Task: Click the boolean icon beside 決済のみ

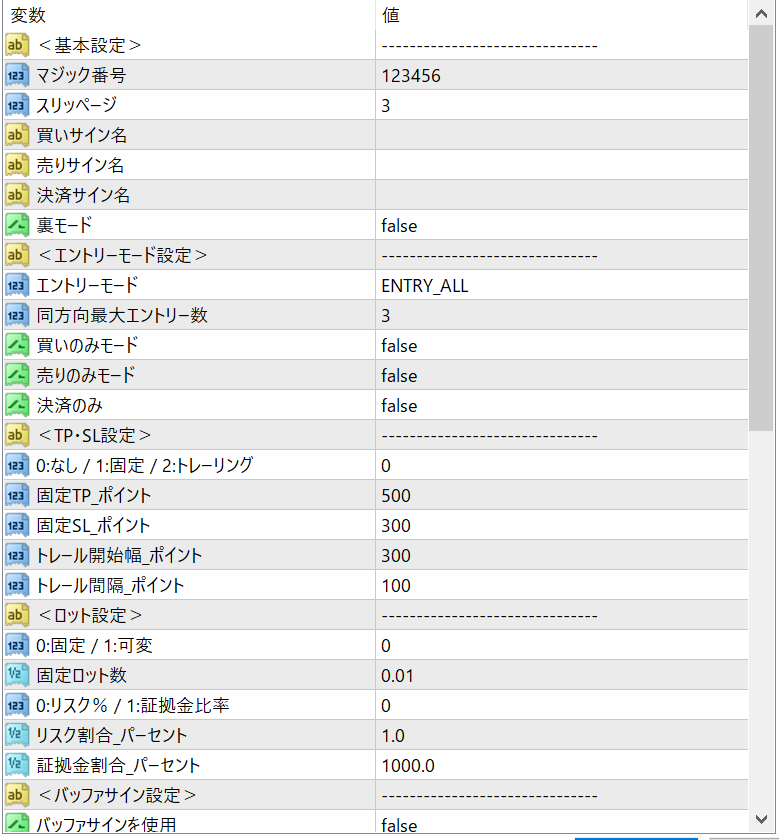Action: 17,405
